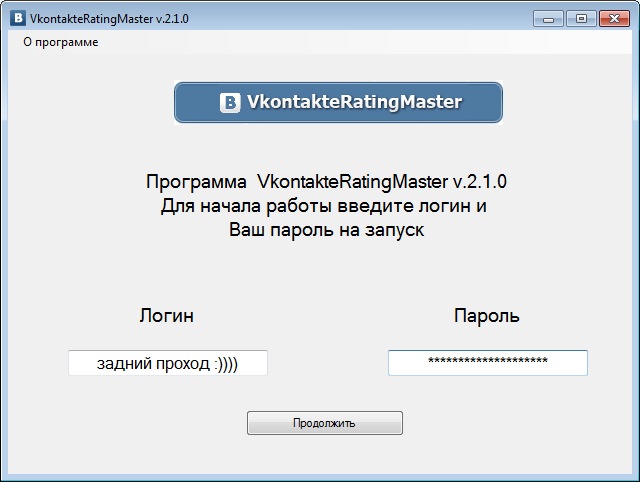Click the window title 'VkontakteRatingMaster v.2.1.0'
The width and height of the screenshot is (640, 482).
109,19
